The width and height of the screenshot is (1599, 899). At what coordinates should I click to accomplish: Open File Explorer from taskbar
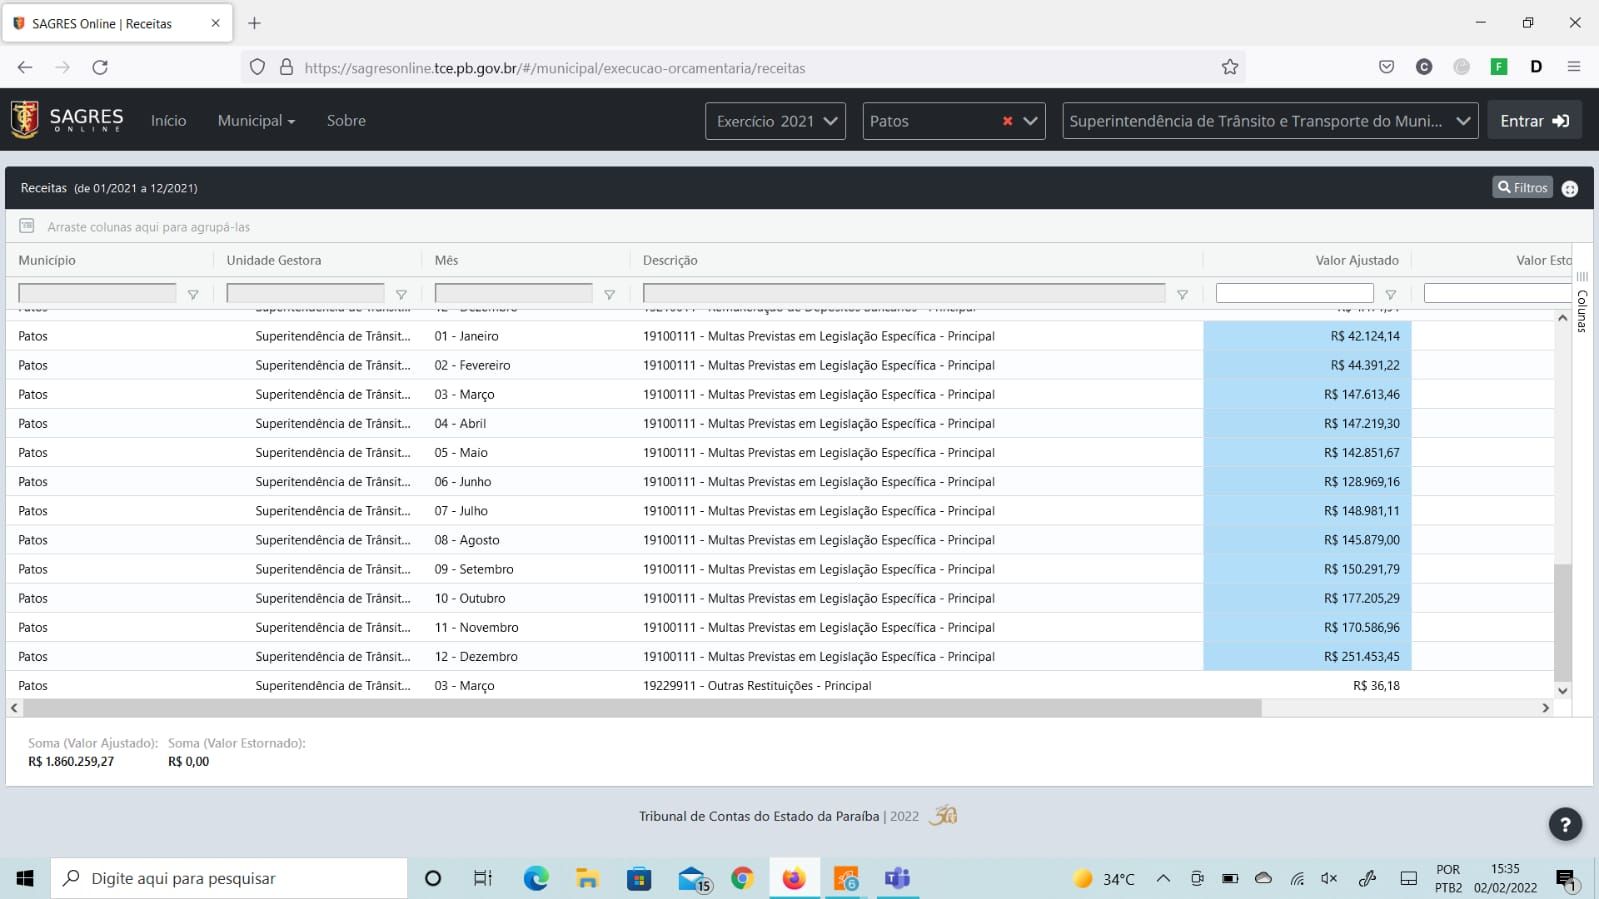pyautogui.click(x=587, y=878)
